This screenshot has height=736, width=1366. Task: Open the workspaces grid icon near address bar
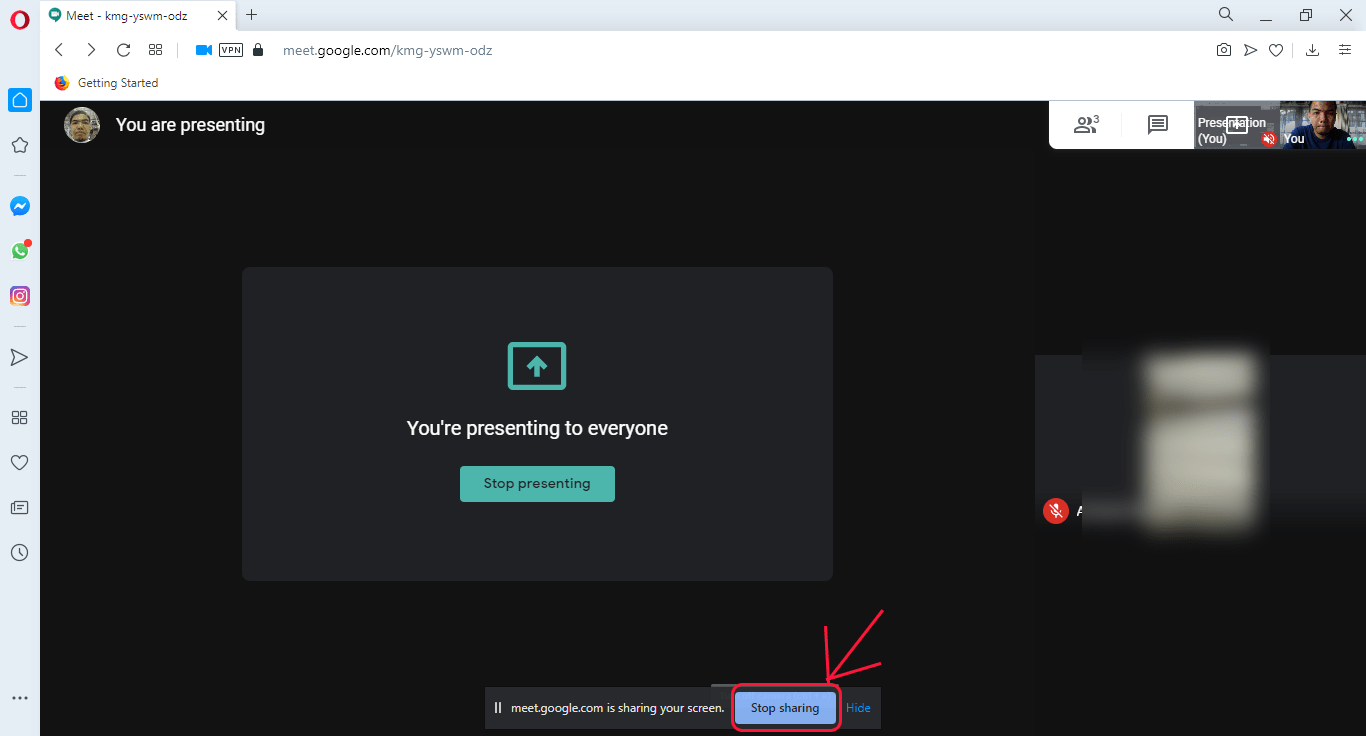[x=155, y=49]
